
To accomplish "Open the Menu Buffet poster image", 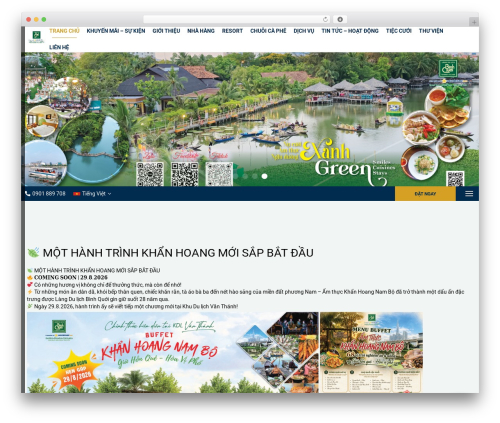I will pos(371,352).
